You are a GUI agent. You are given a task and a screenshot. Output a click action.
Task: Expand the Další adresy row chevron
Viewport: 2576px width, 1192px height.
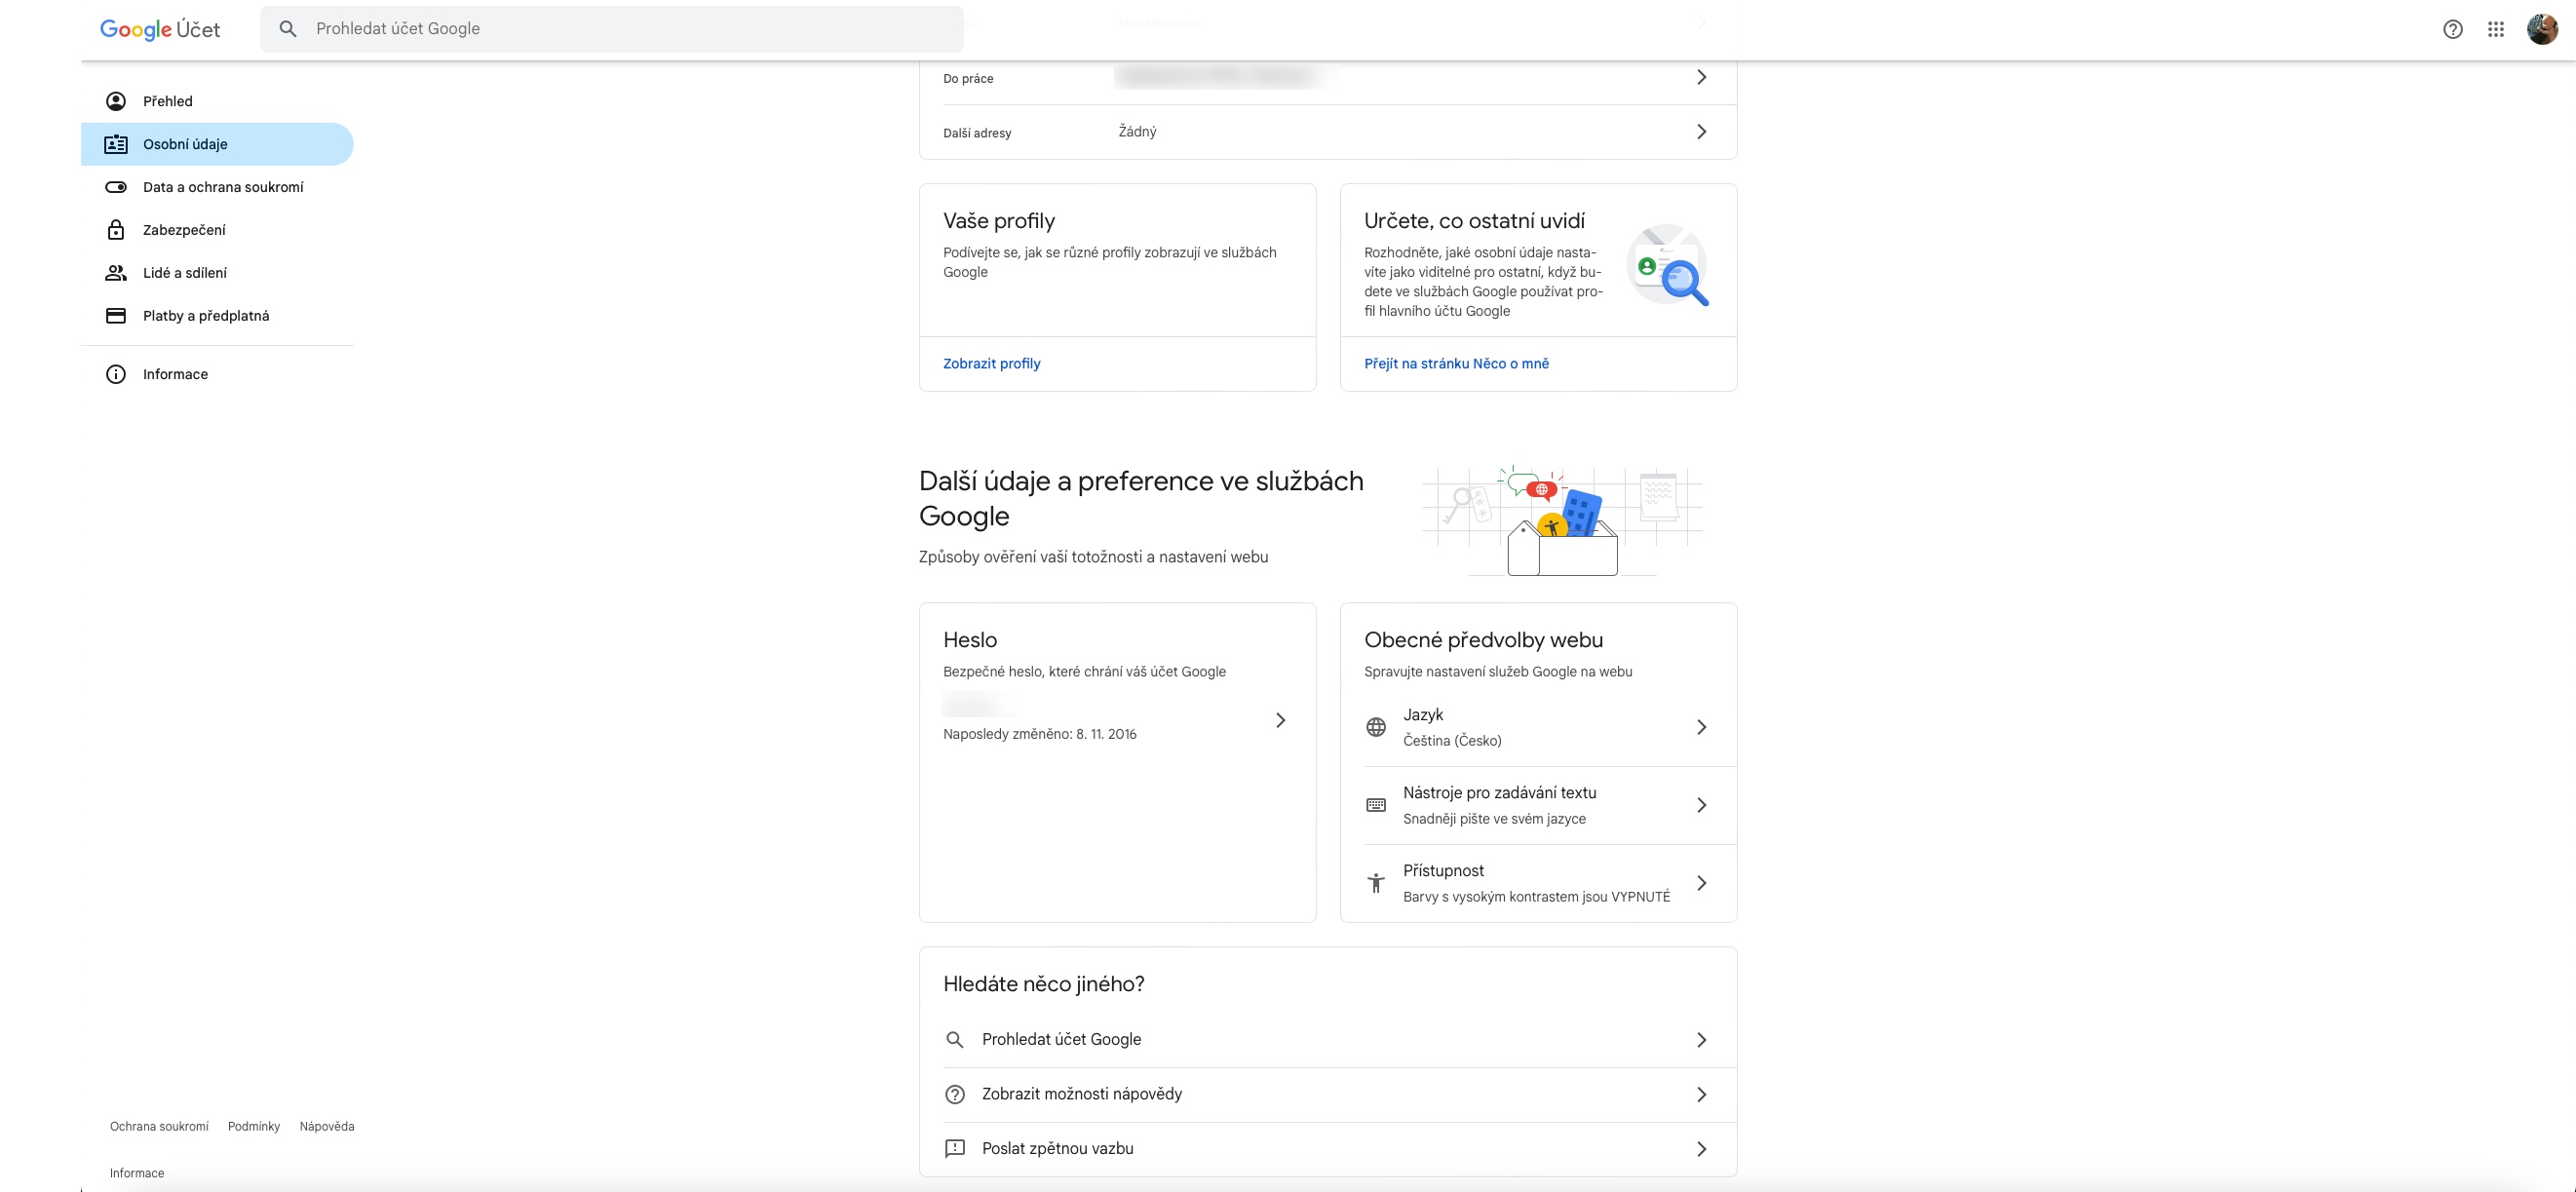(1701, 132)
